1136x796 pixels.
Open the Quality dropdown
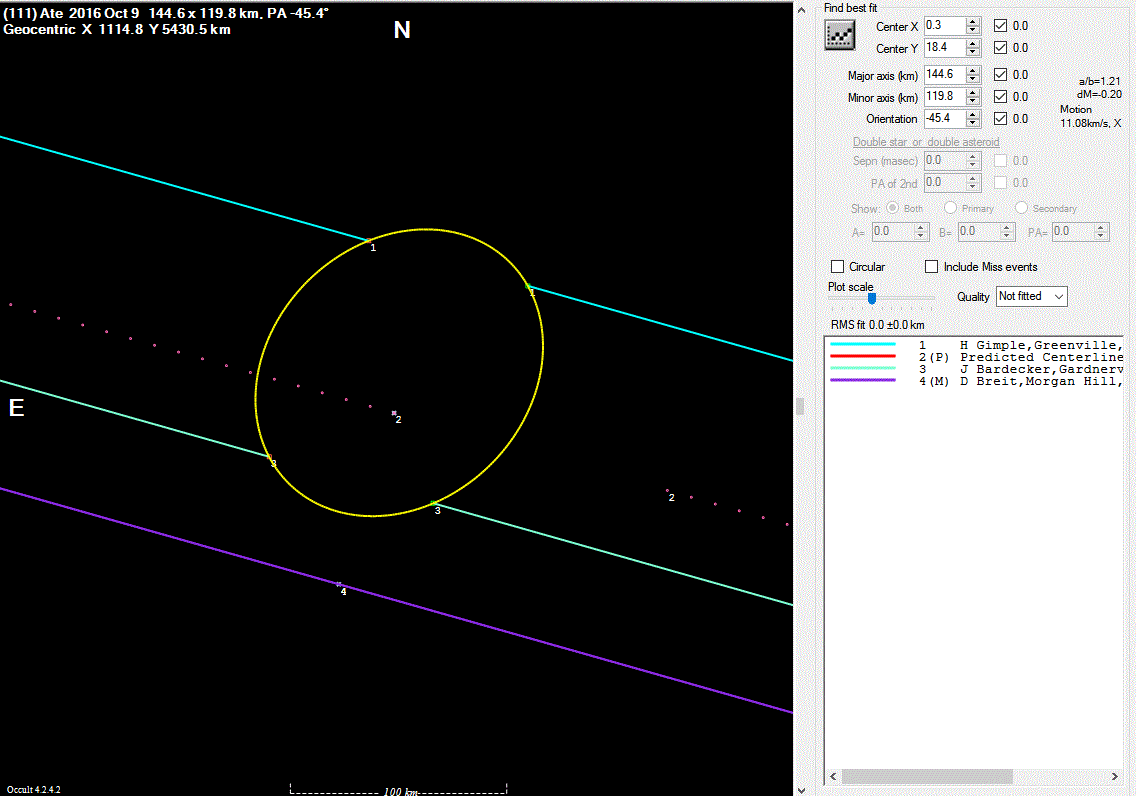(x=1030, y=297)
